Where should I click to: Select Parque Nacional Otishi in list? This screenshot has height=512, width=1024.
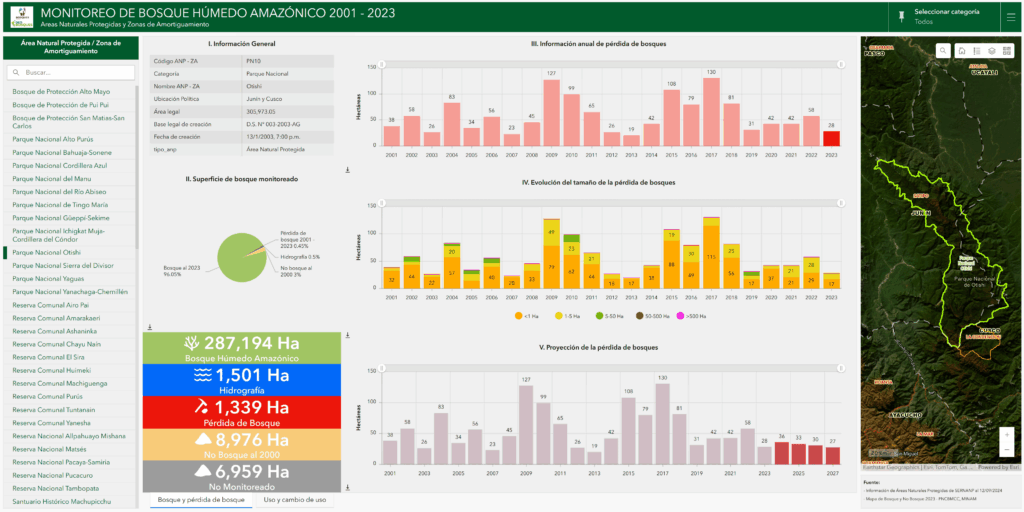point(71,252)
